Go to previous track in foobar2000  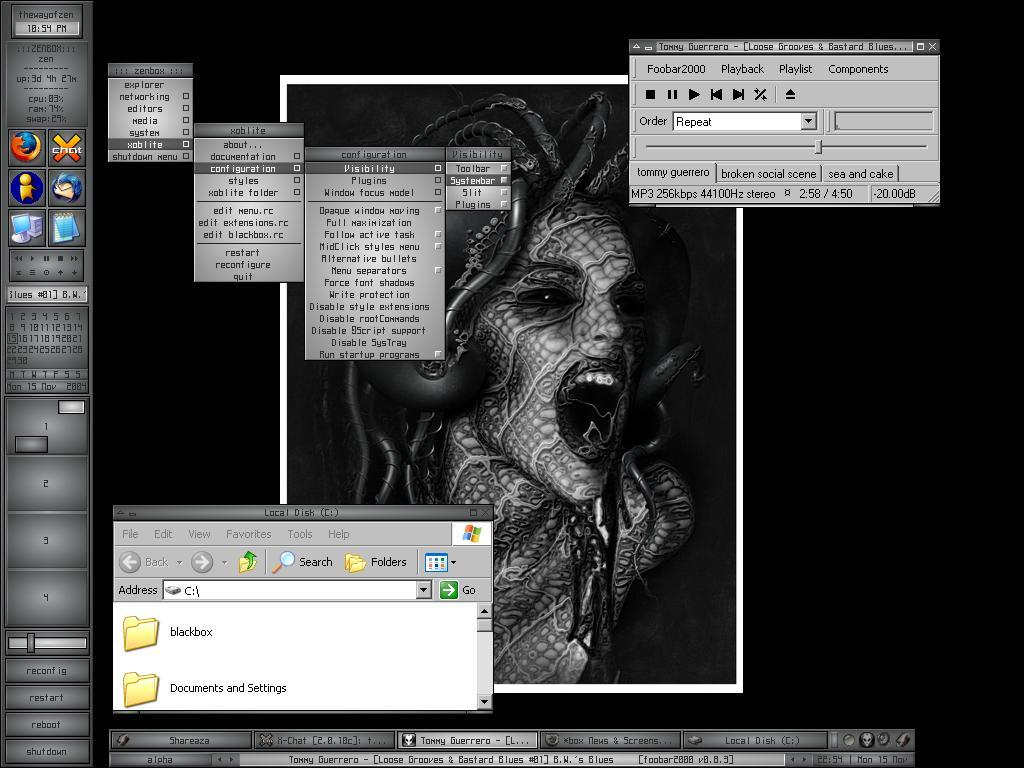click(x=716, y=95)
